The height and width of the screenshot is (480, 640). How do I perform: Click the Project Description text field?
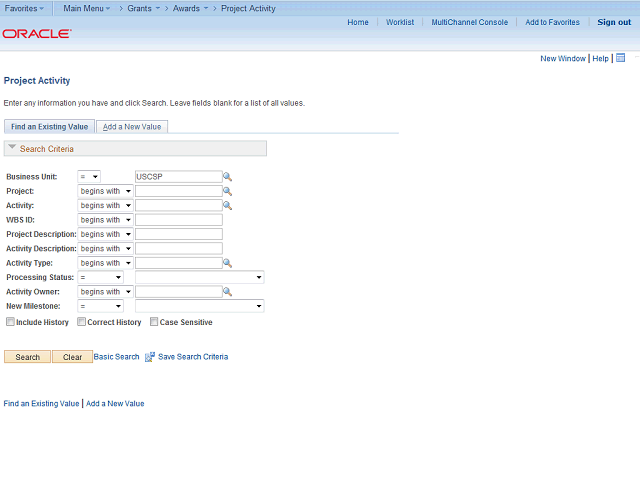tap(179, 234)
